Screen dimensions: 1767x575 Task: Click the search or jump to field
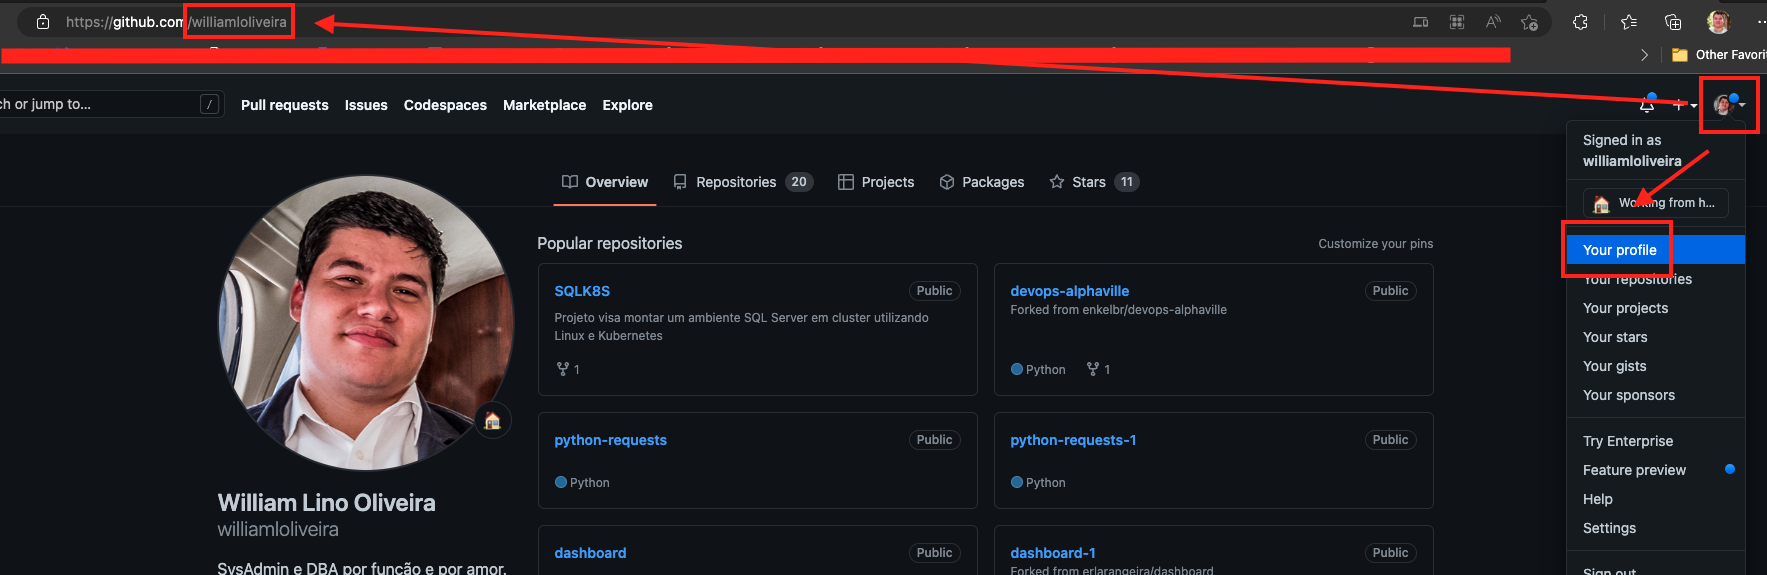[x=100, y=104]
